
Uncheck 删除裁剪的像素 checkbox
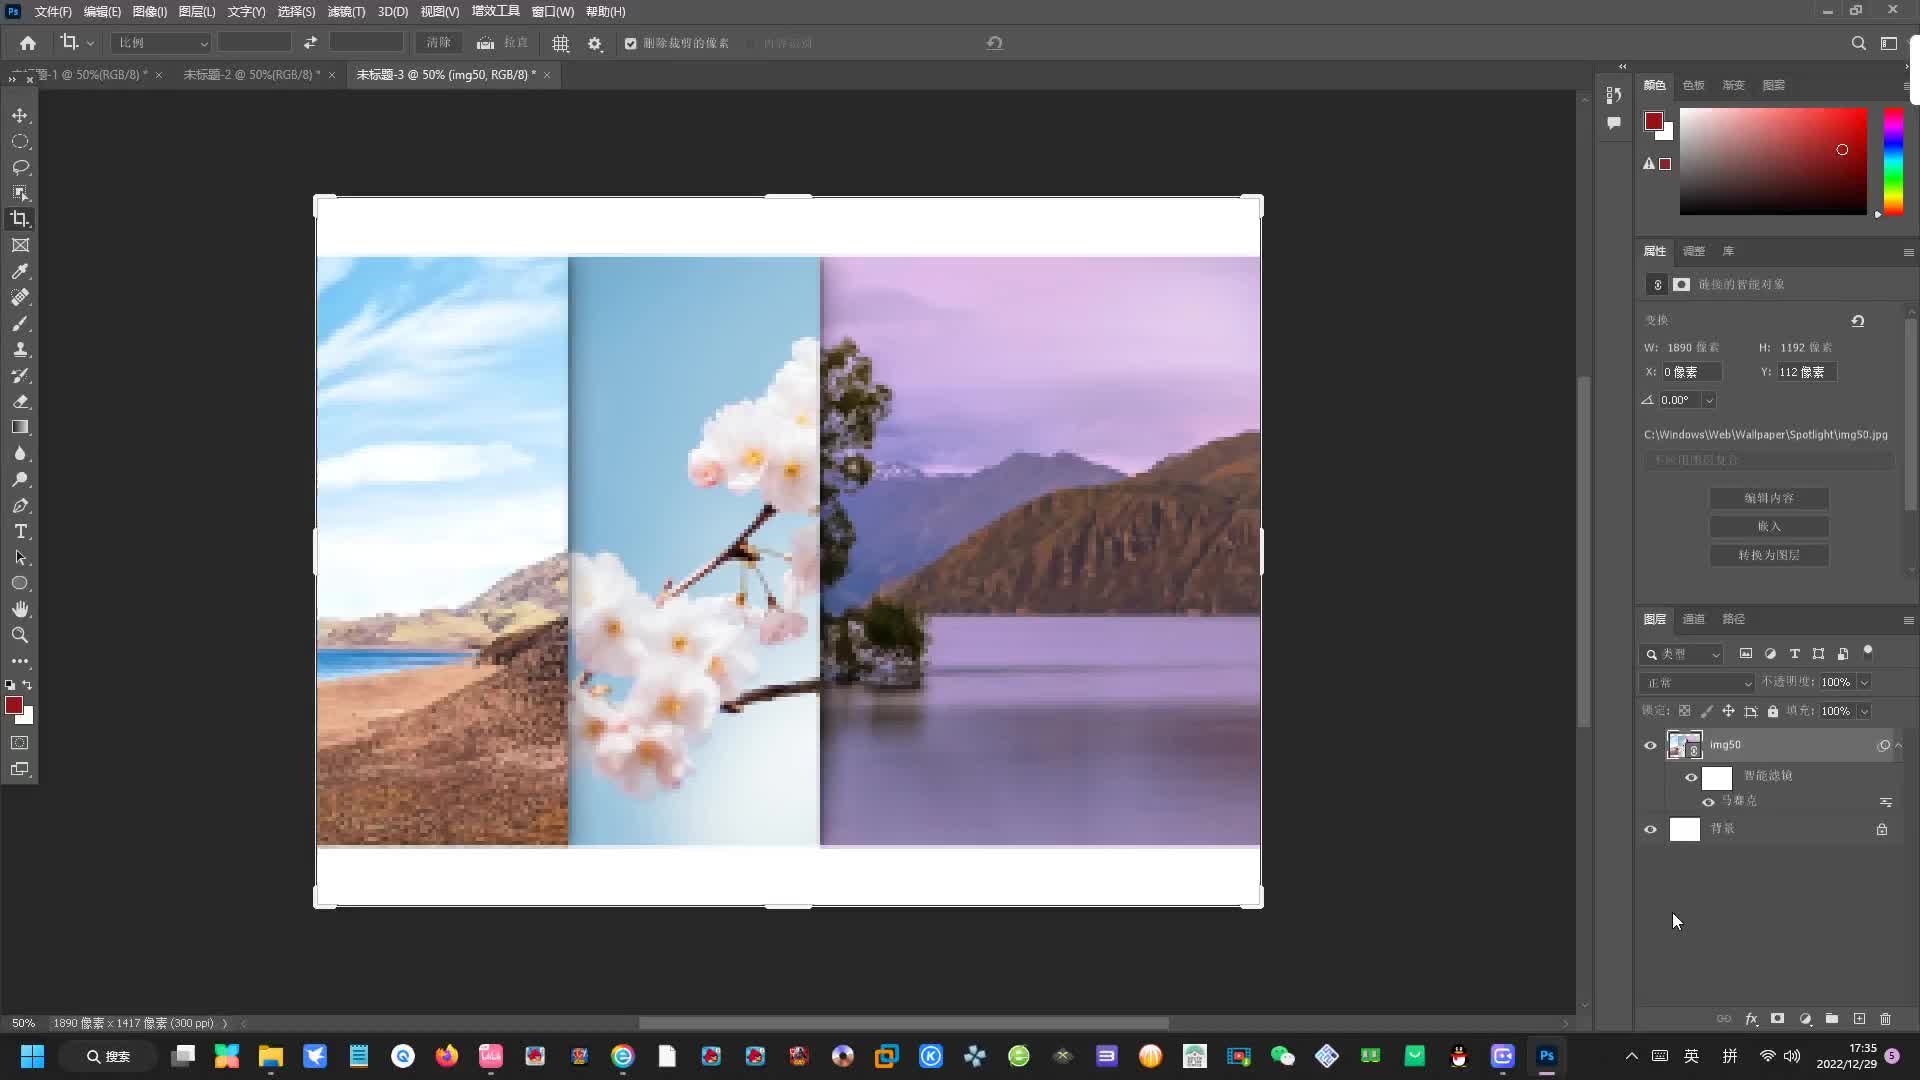click(631, 43)
